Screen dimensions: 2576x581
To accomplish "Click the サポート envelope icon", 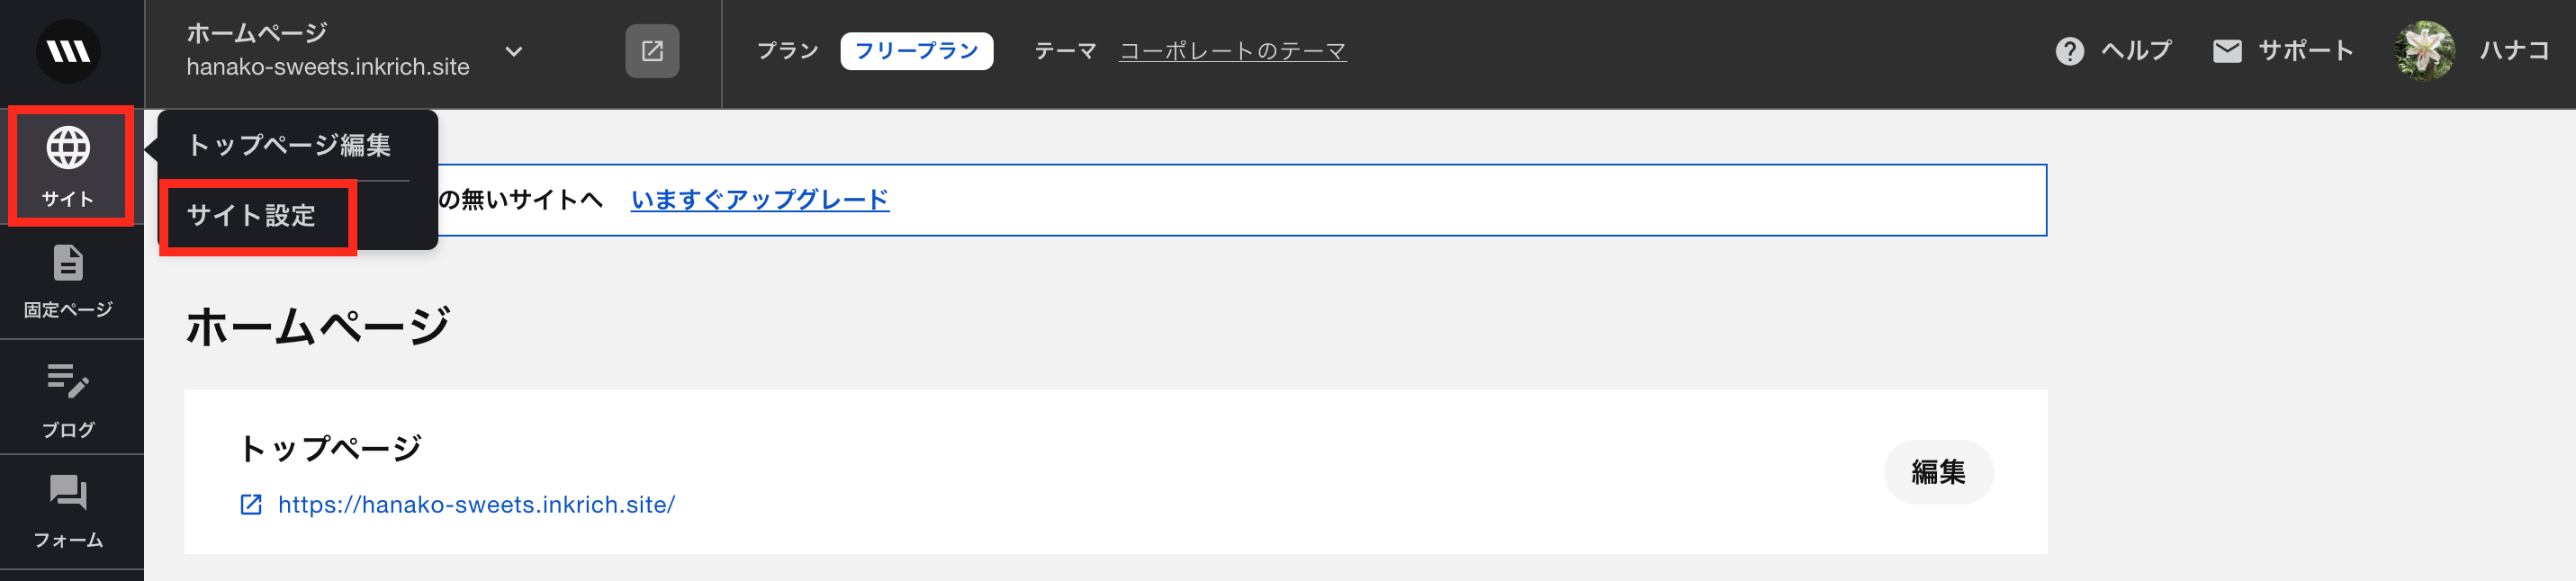I will tap(2227, 51).
